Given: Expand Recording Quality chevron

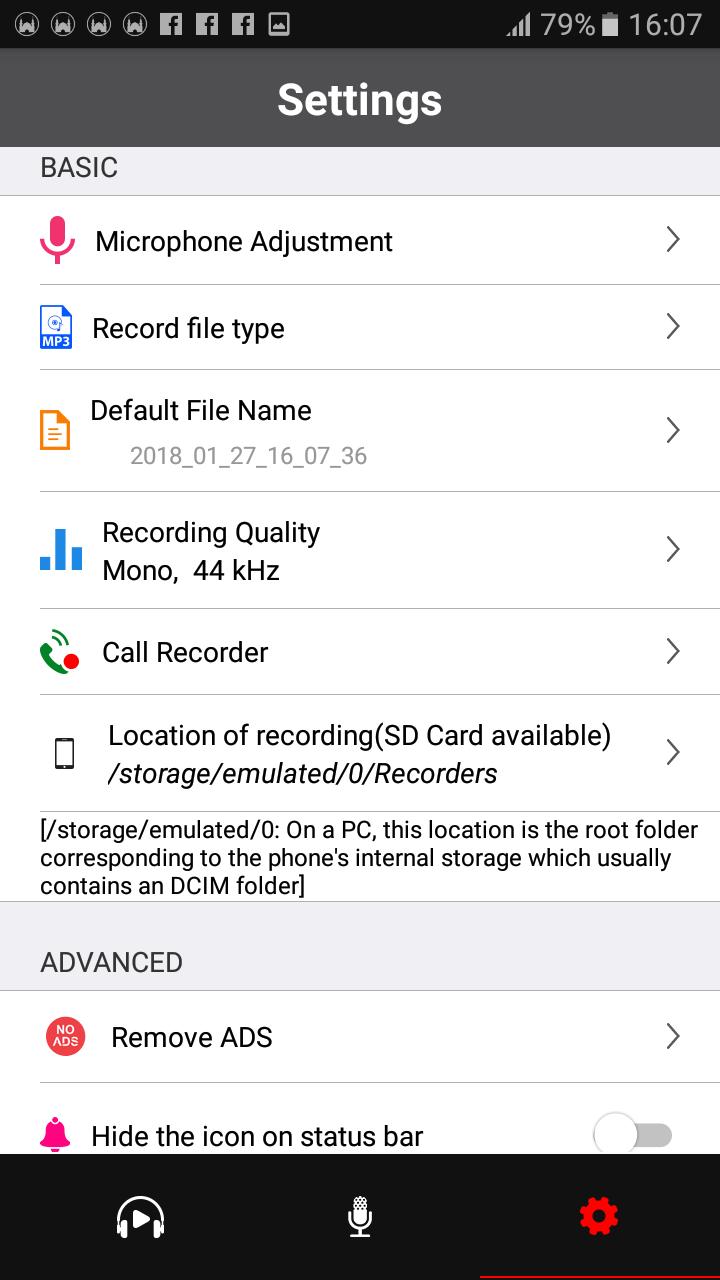Looking at the screenshot, I should (x=673, y=549).
